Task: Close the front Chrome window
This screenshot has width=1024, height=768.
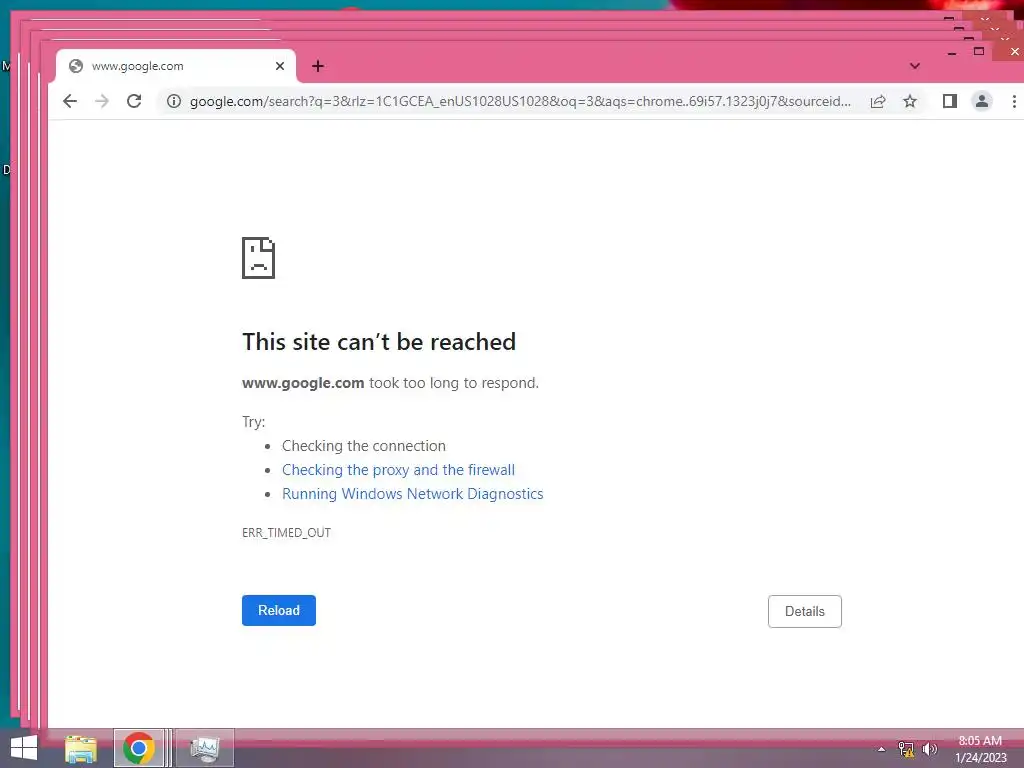Action: pos(1013,52)
